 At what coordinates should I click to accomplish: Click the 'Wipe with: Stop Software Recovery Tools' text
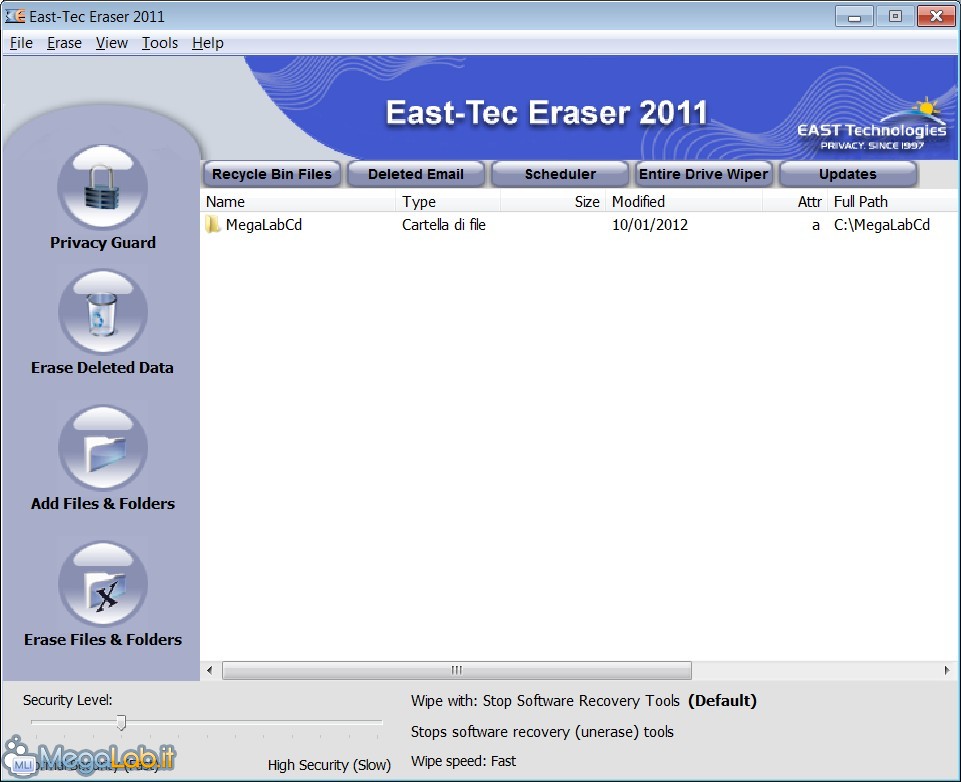pyautogui.click(x=545, y=700)
